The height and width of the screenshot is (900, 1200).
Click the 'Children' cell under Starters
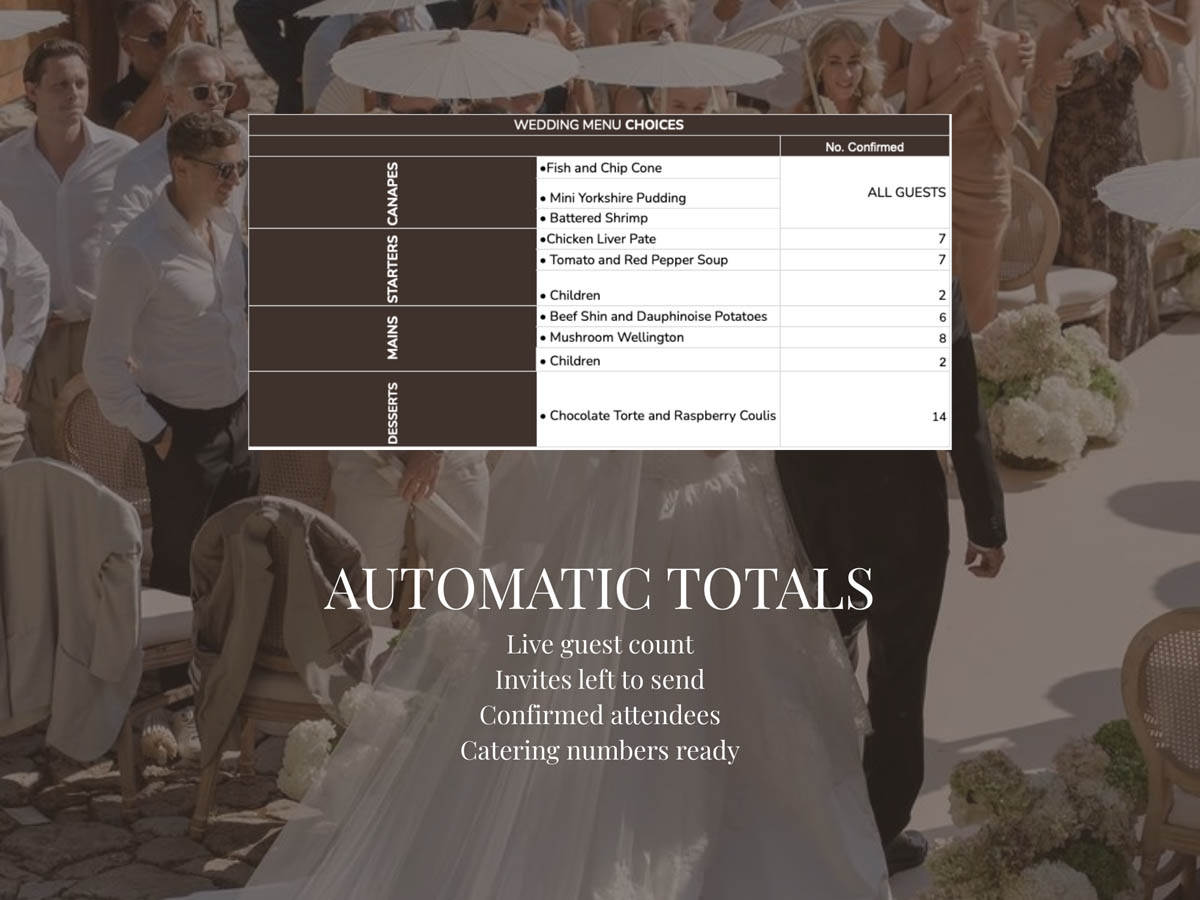[658, 288]
